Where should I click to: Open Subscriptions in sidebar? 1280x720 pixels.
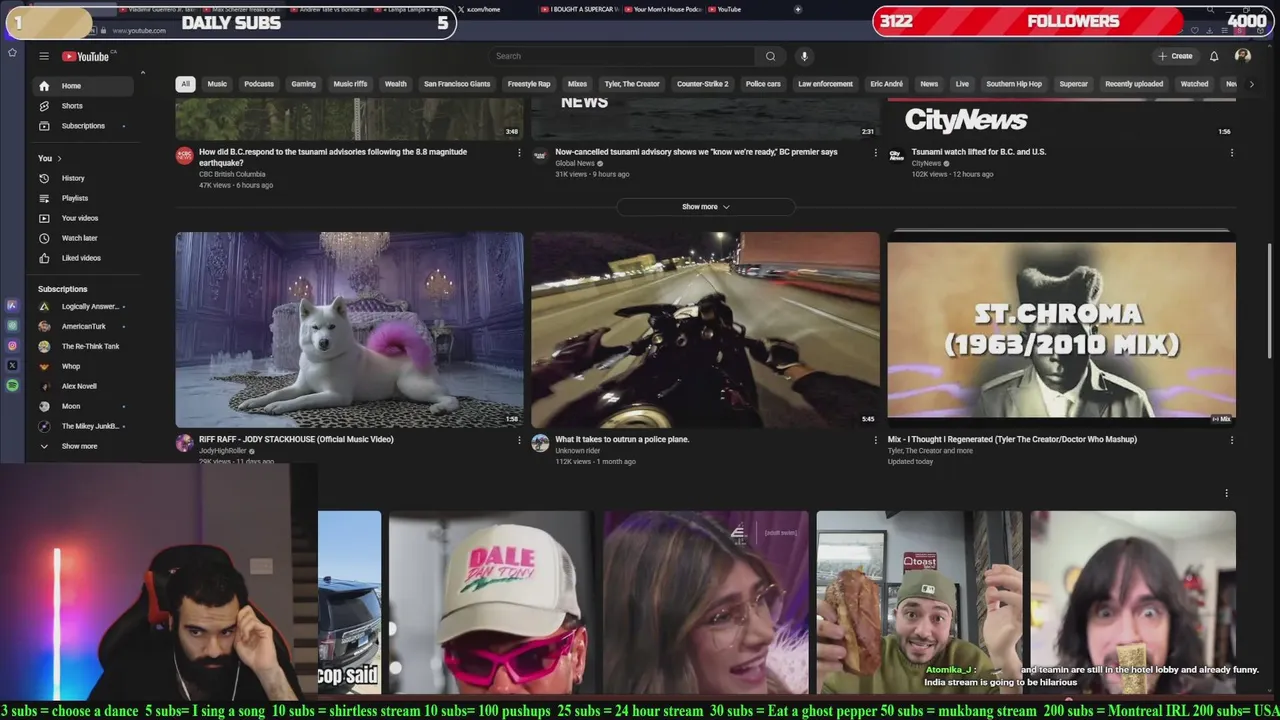84,126
